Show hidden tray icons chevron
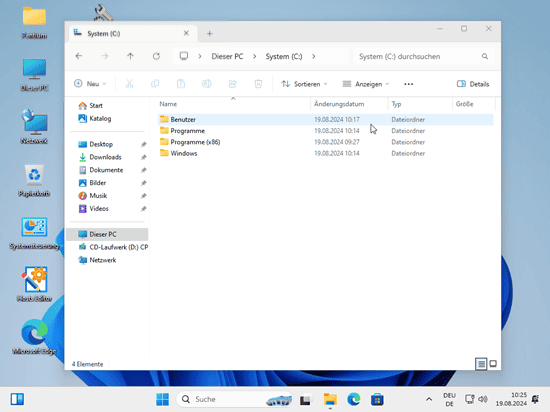The image size is (550, 412). (x=429, y=399)
